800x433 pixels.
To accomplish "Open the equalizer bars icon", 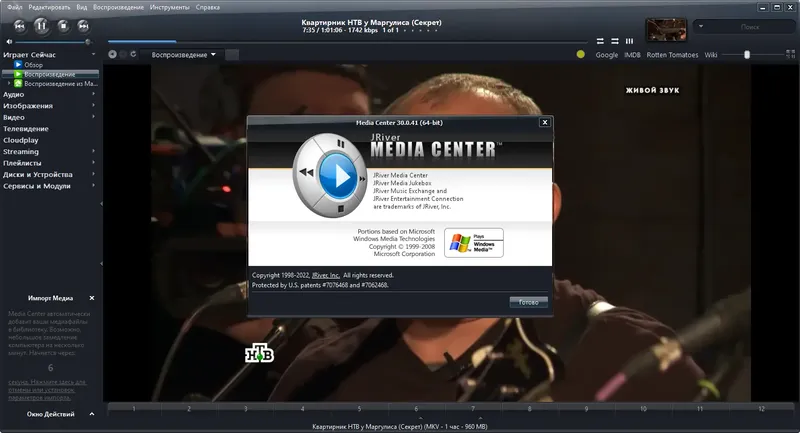I will click(630, 41).
